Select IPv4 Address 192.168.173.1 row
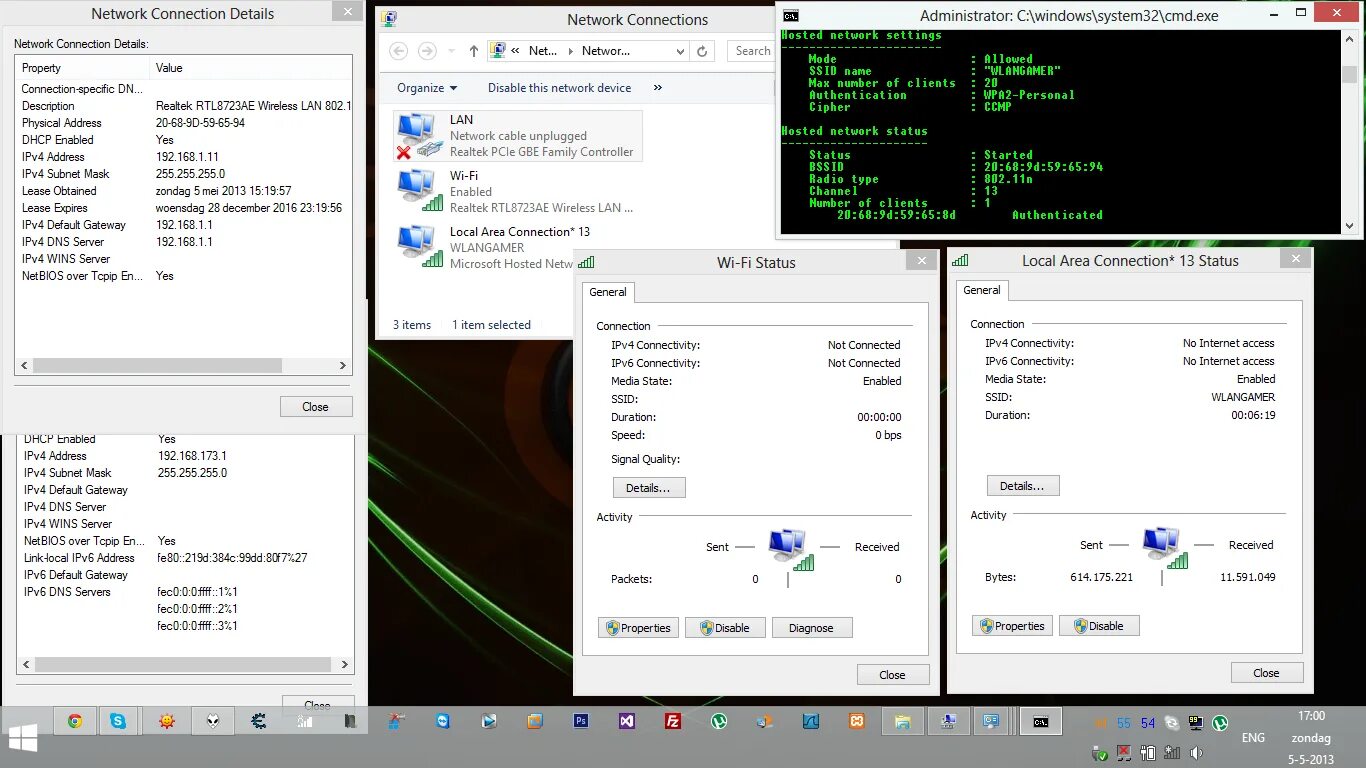Screen dimensions: 1366x768 coord(187,456)
